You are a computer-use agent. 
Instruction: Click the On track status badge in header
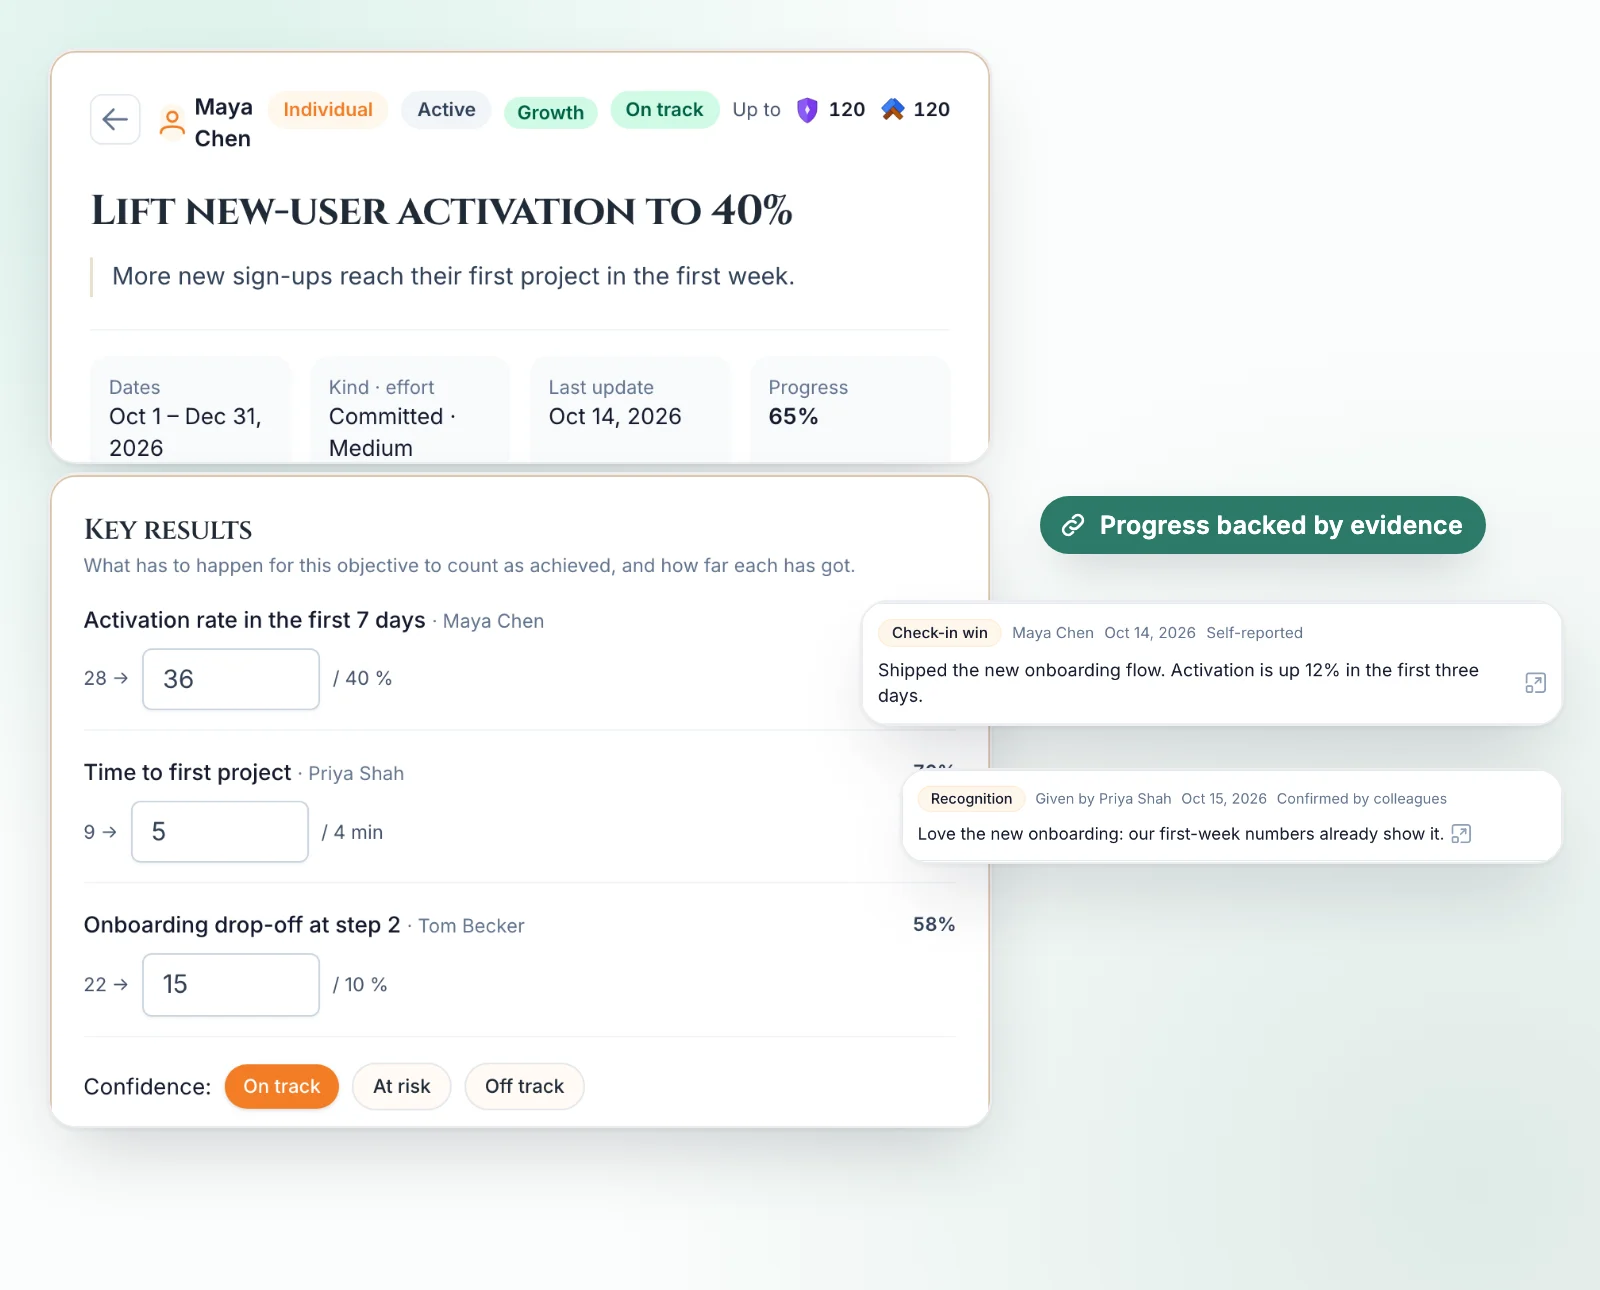point(665,110)
